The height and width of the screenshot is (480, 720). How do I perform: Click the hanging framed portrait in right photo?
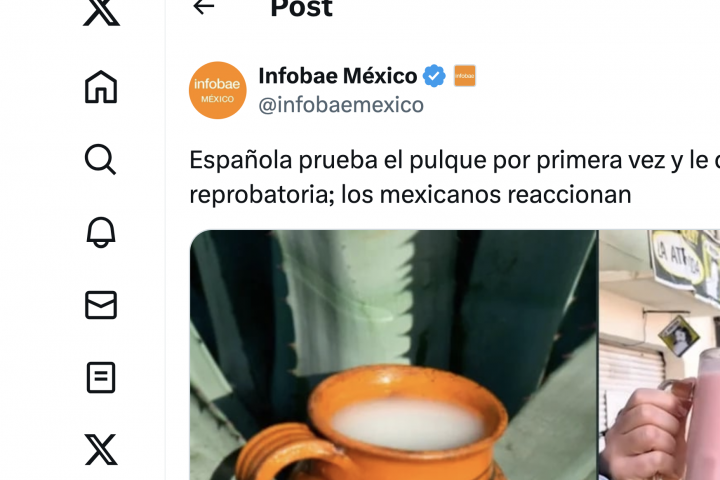point(679,336)
